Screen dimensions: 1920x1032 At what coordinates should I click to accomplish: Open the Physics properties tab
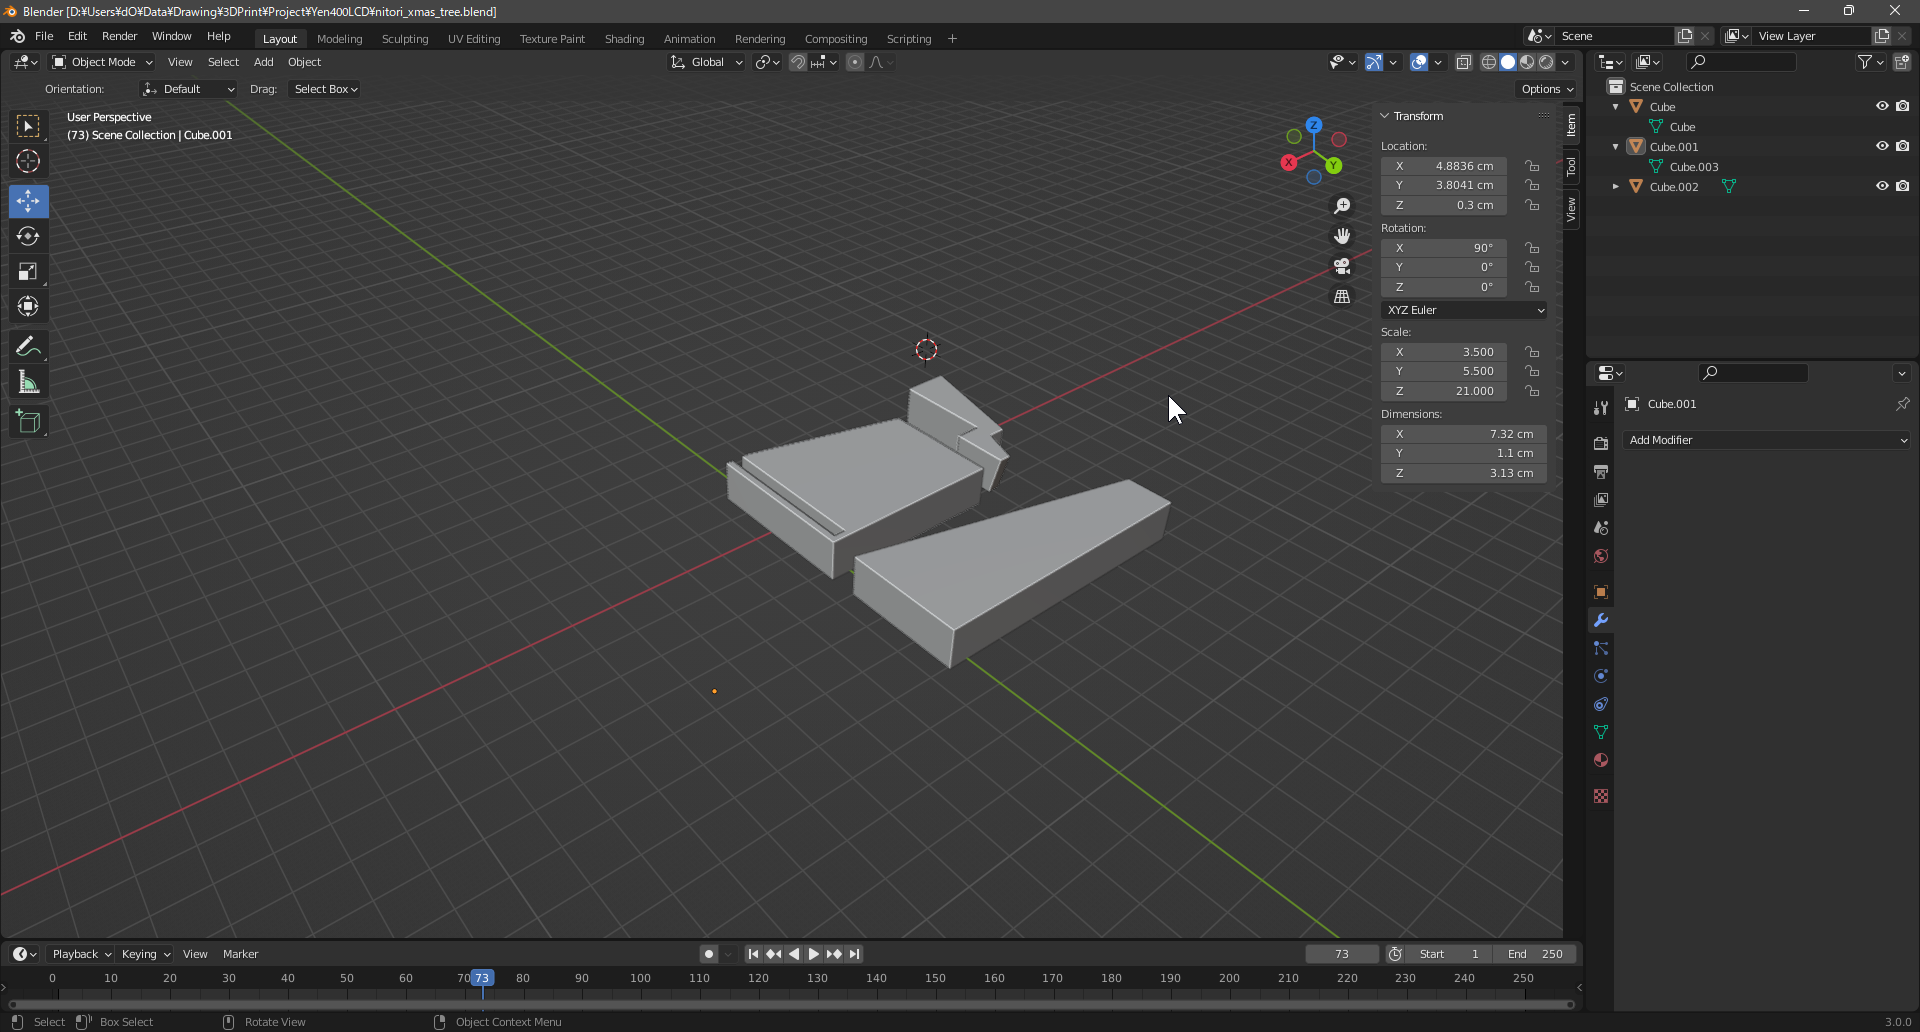pos(1601,676)
